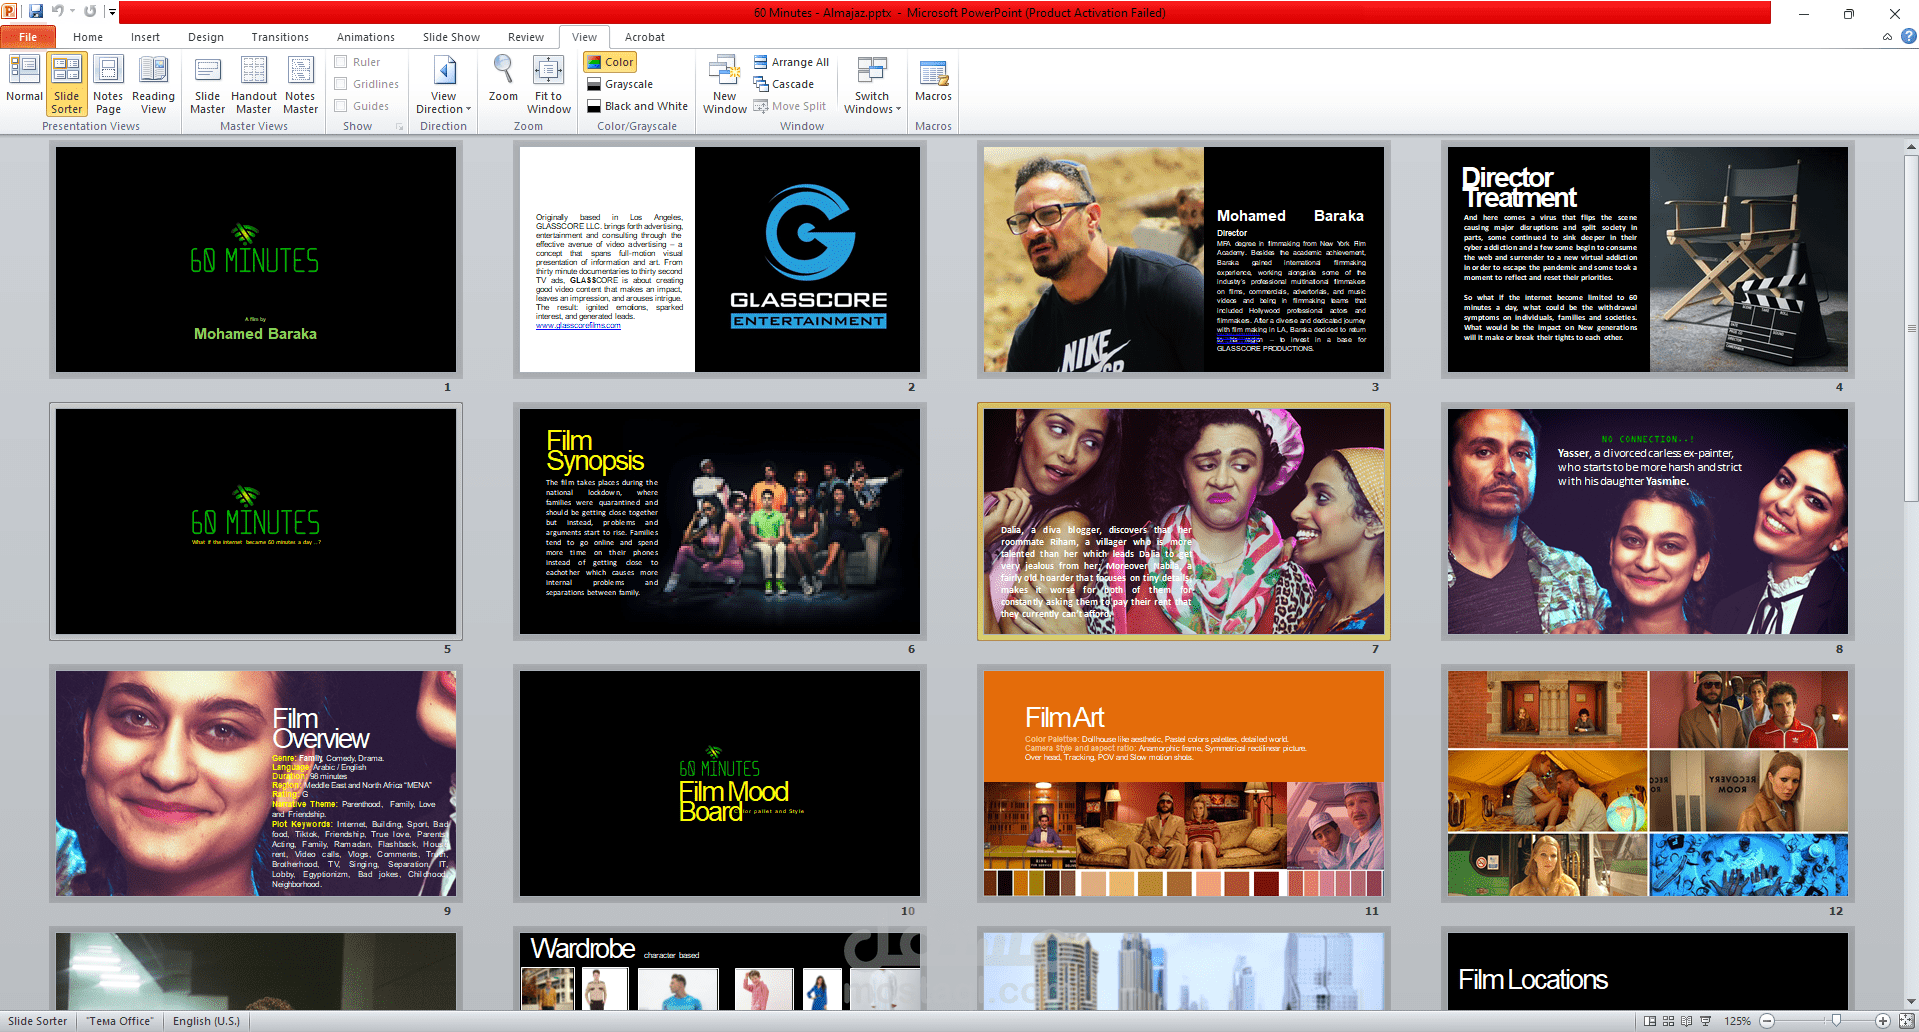Screen dimensions: 1919x1032
Task: Click status bar Slide Sorter shortcut
Action: 1668,1021
